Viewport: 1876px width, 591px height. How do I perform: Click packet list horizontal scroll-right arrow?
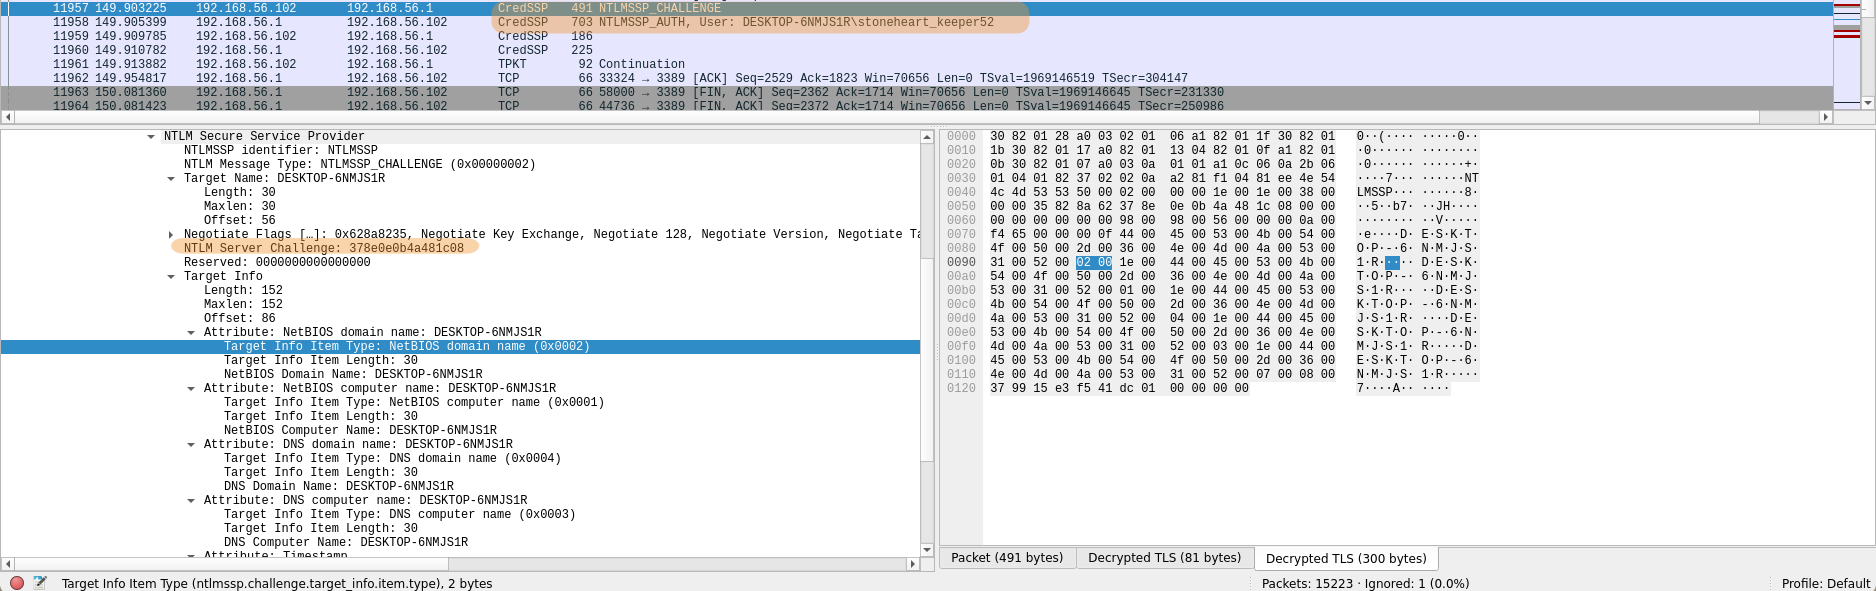click(x=1826, y=117)
